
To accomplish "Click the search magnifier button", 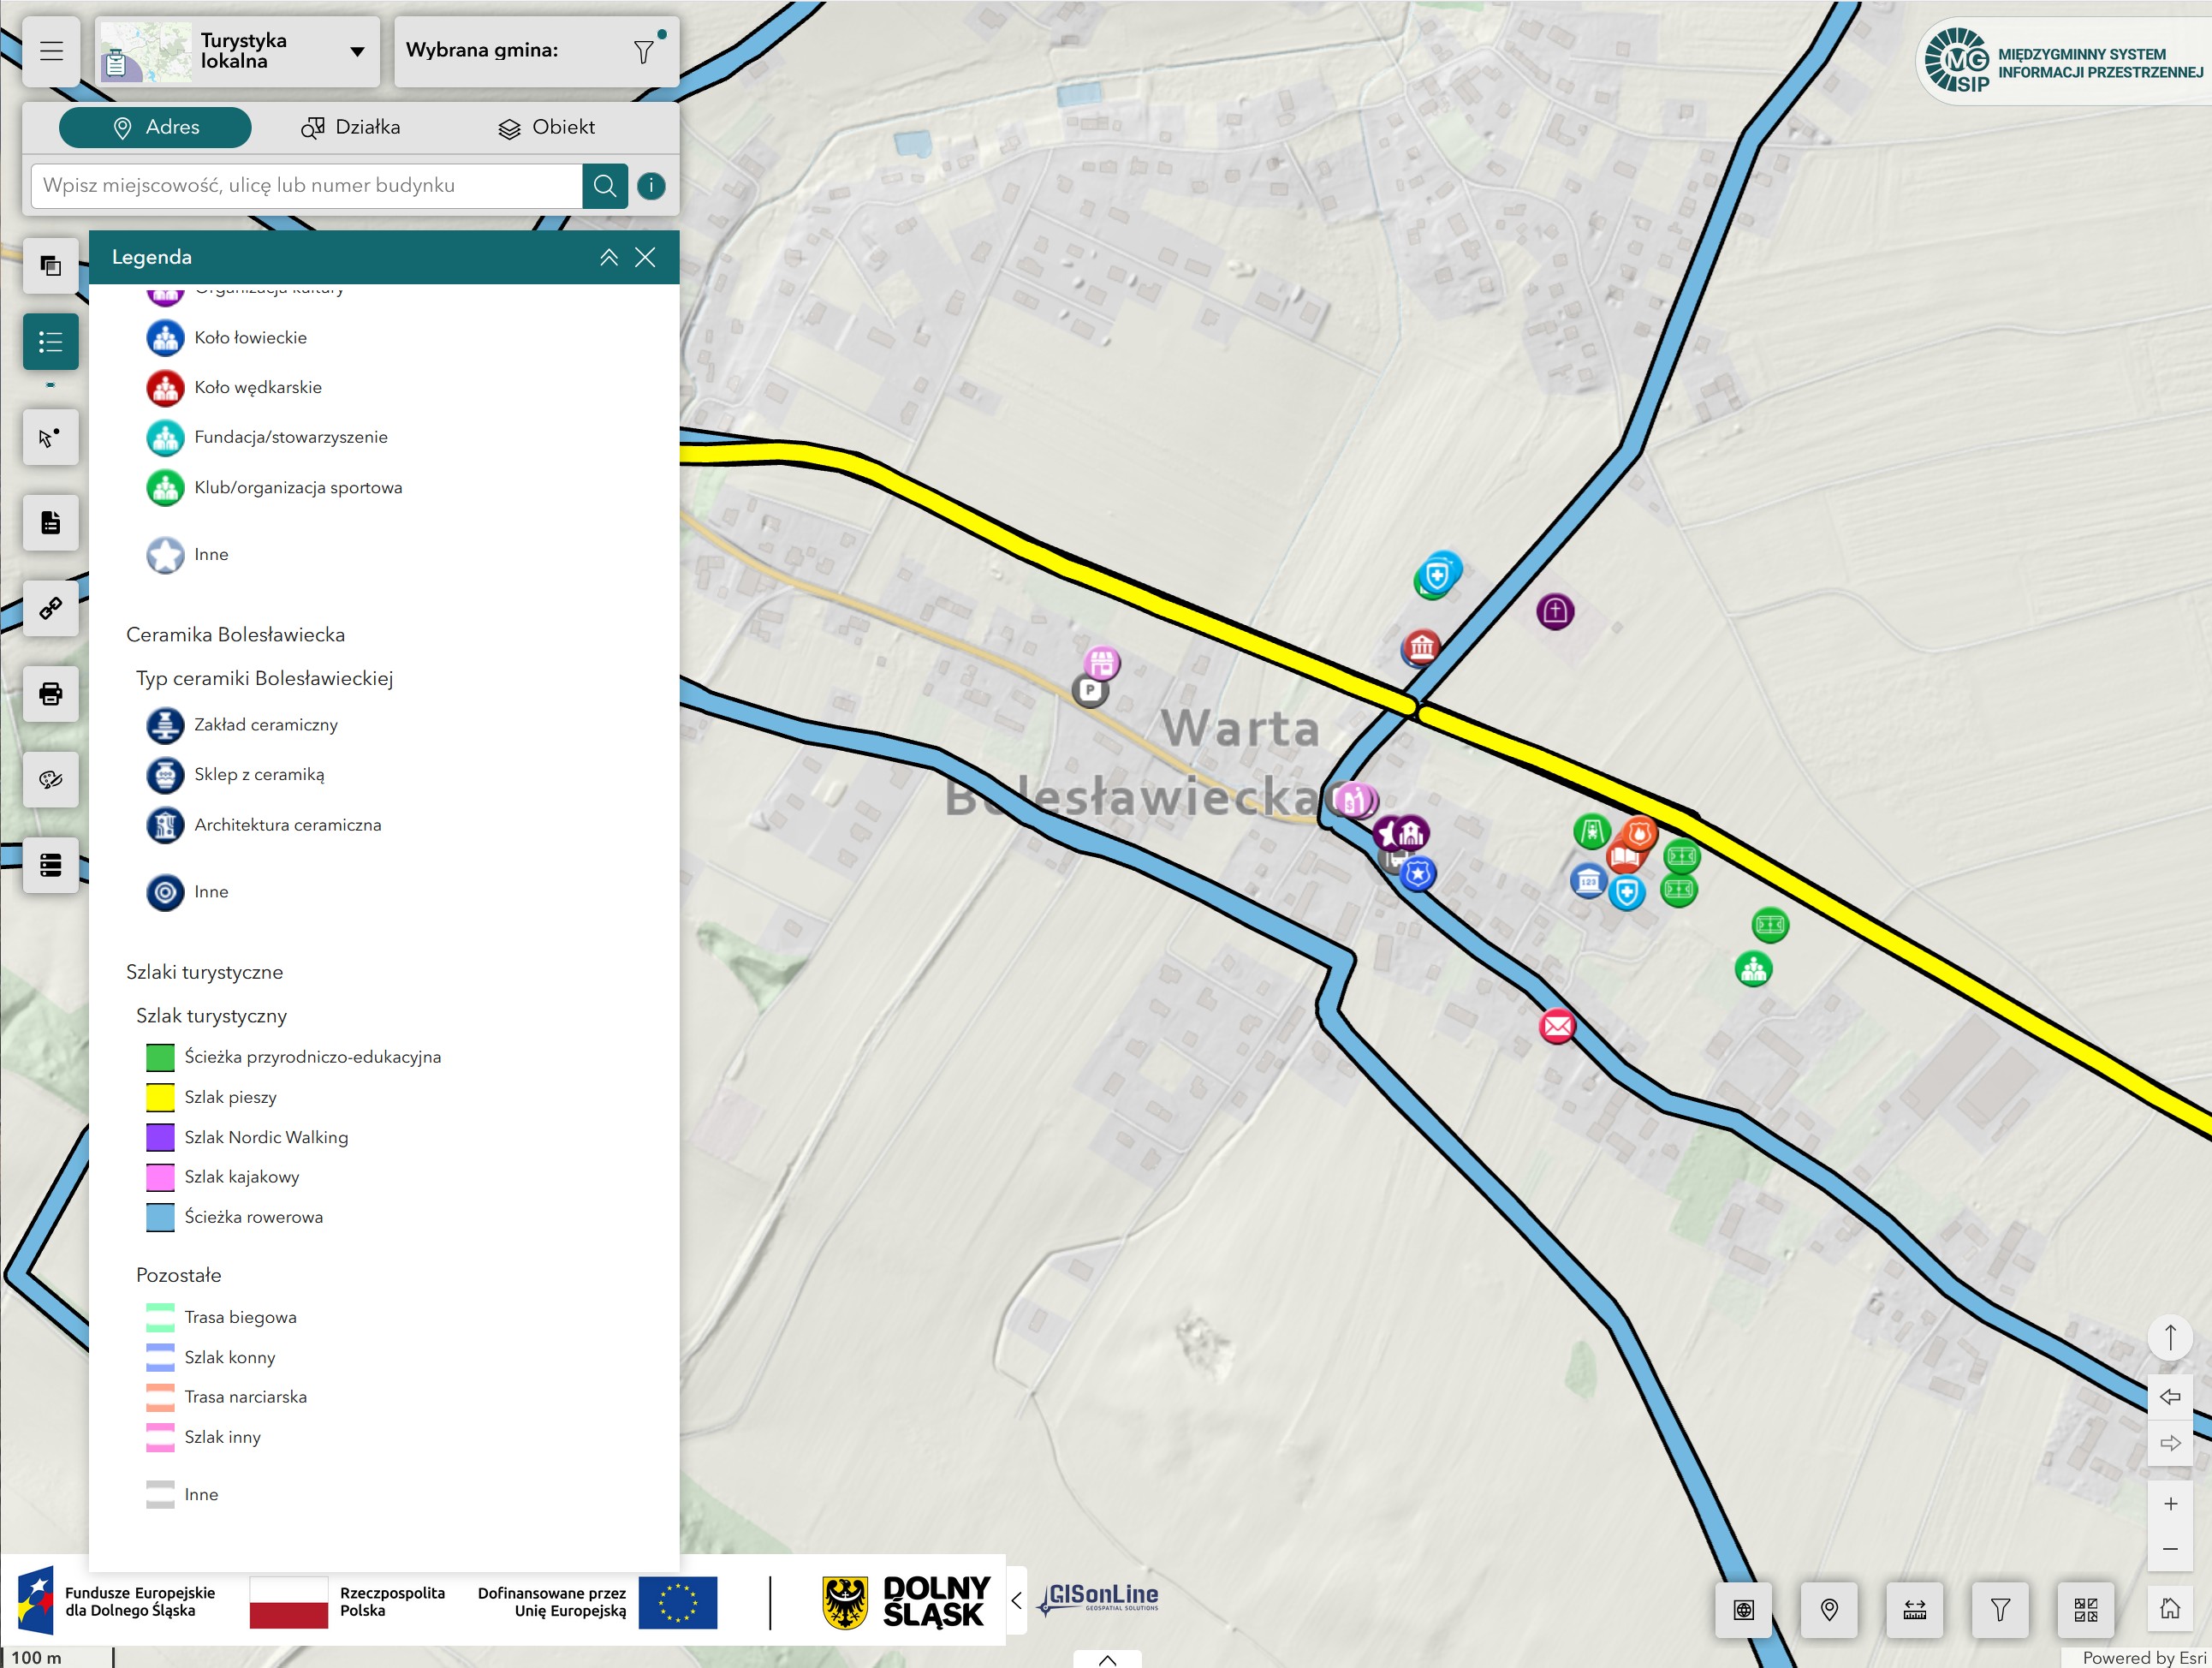I will (604, 186).
